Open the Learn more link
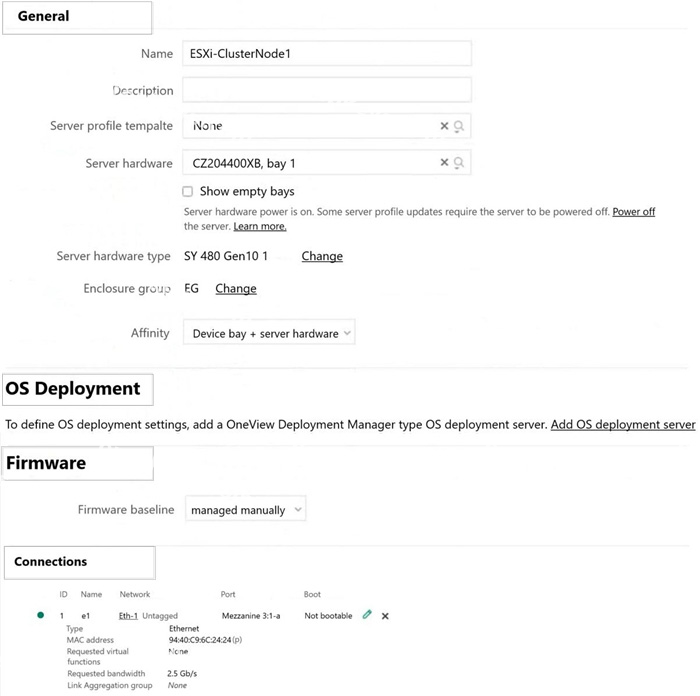Screen dimensions: 700x696 tap(260, 226)
